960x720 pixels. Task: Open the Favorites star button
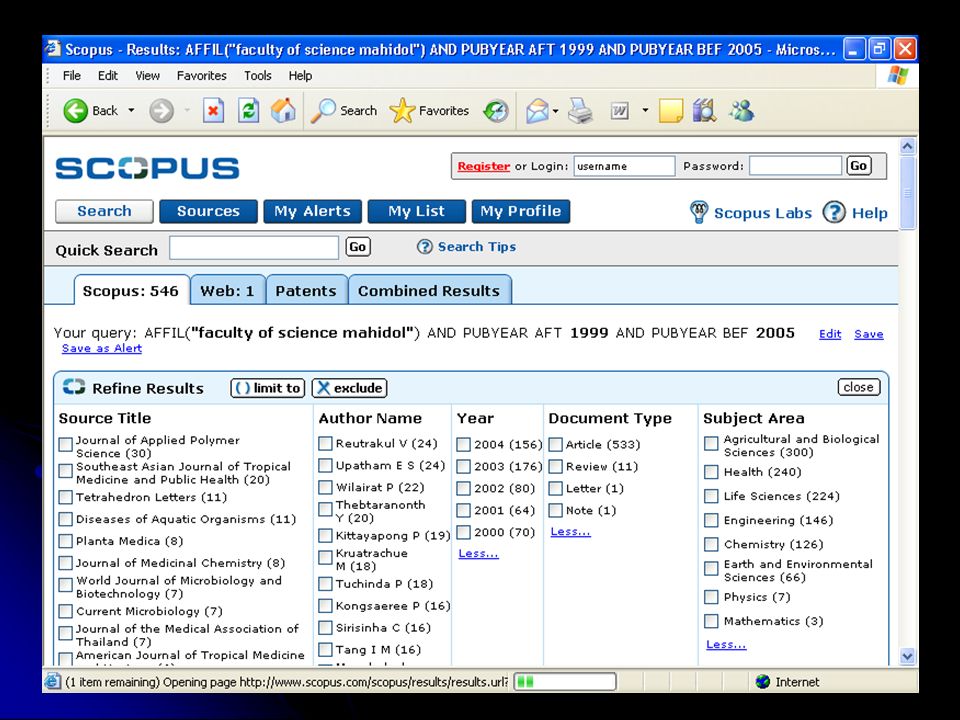[x=429, y=111]
